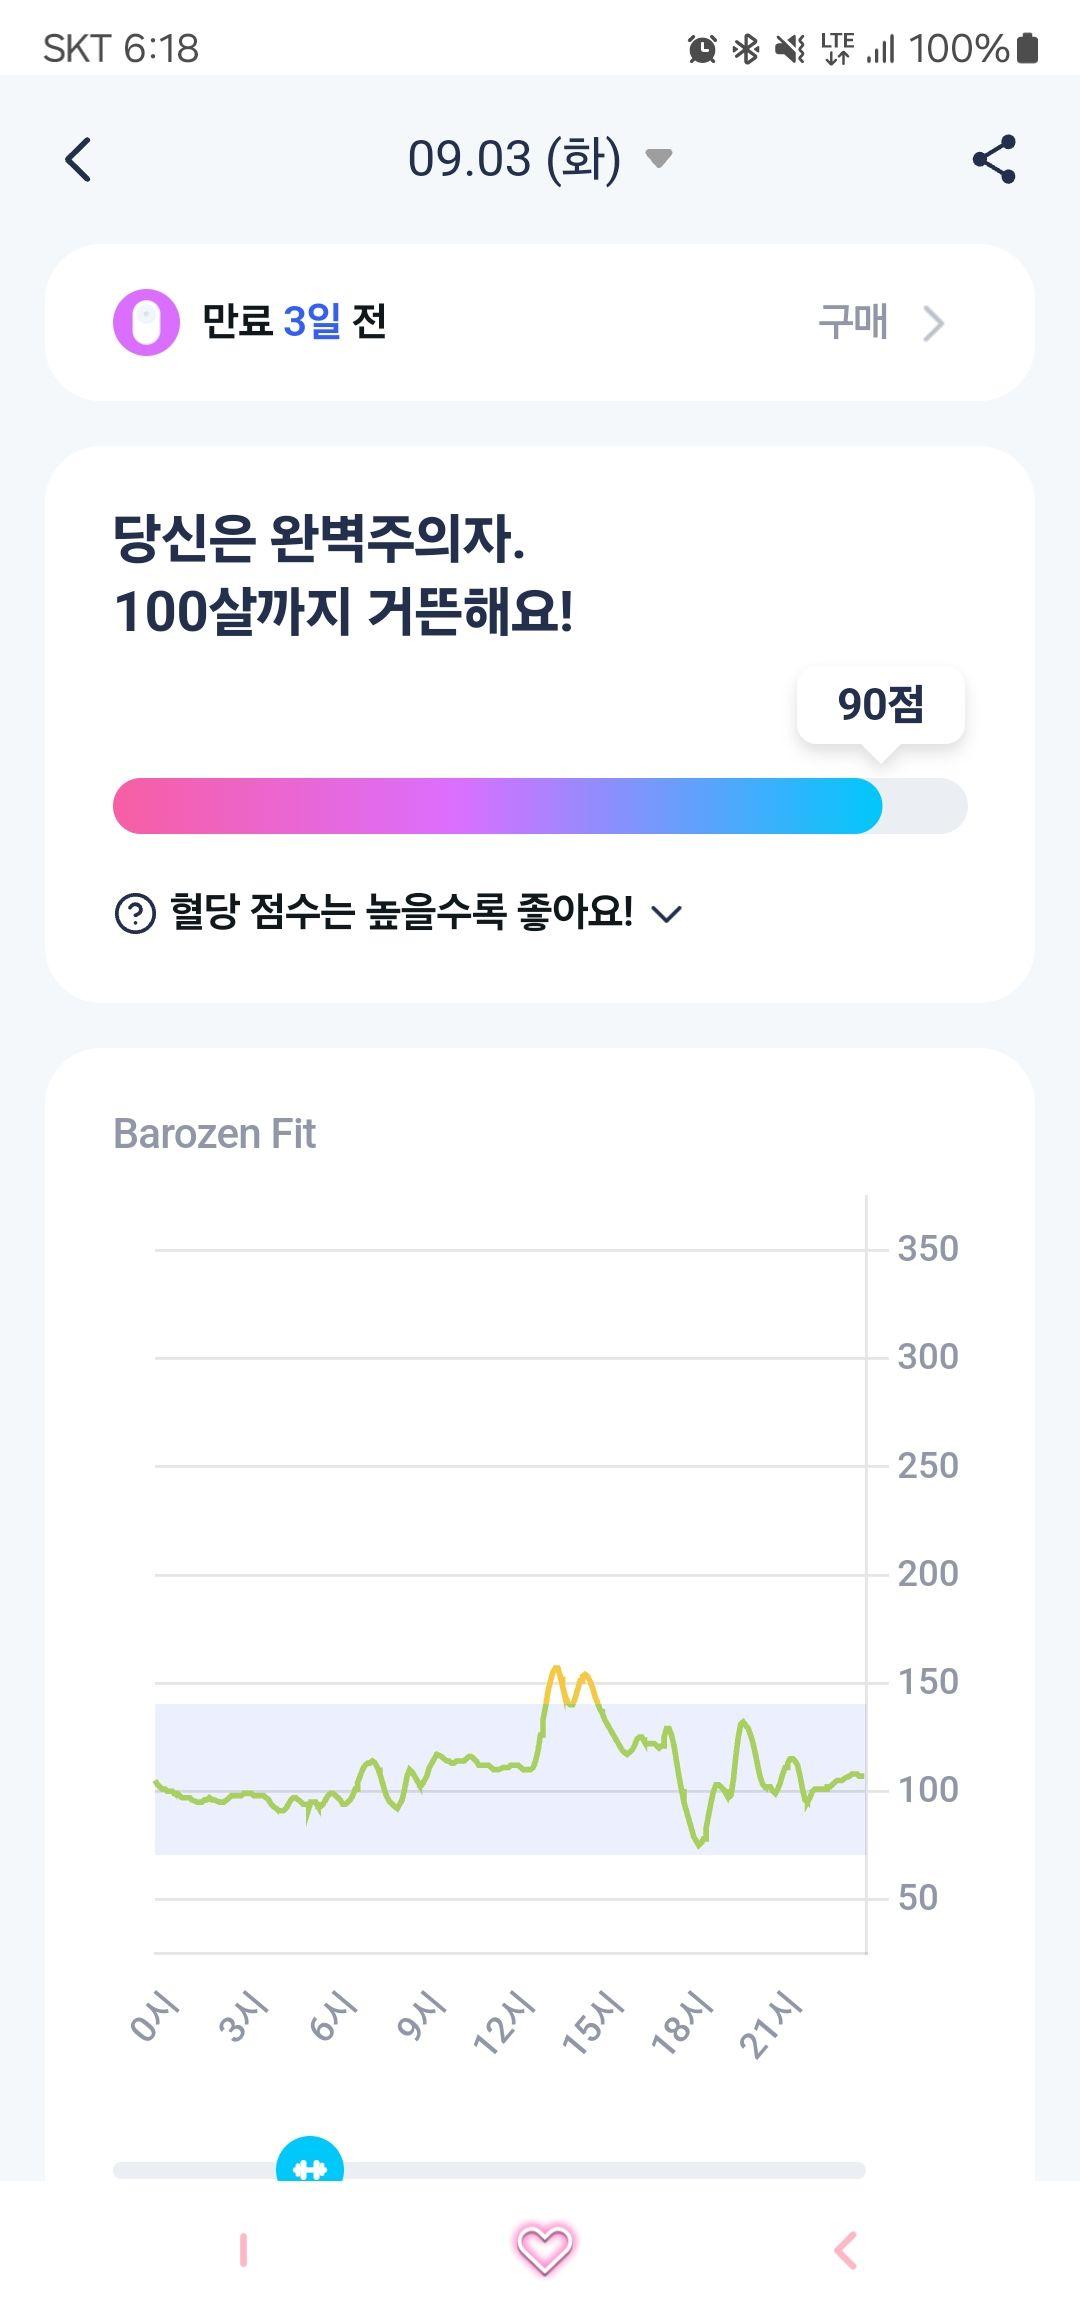This screenshot has width=1080, height=2316.
Task: Open the 구매 purchase link
Action: tap(853, 322)
